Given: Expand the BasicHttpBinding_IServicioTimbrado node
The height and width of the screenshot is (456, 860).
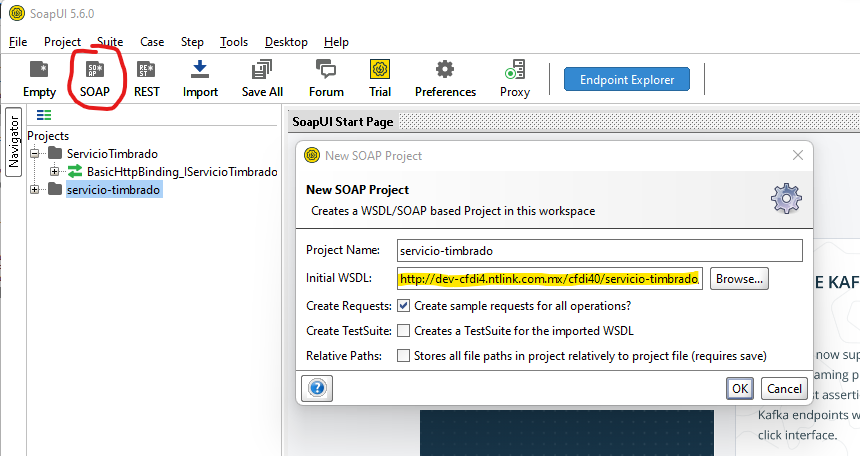Looking at the screenshot, I should tap(54, 172).
